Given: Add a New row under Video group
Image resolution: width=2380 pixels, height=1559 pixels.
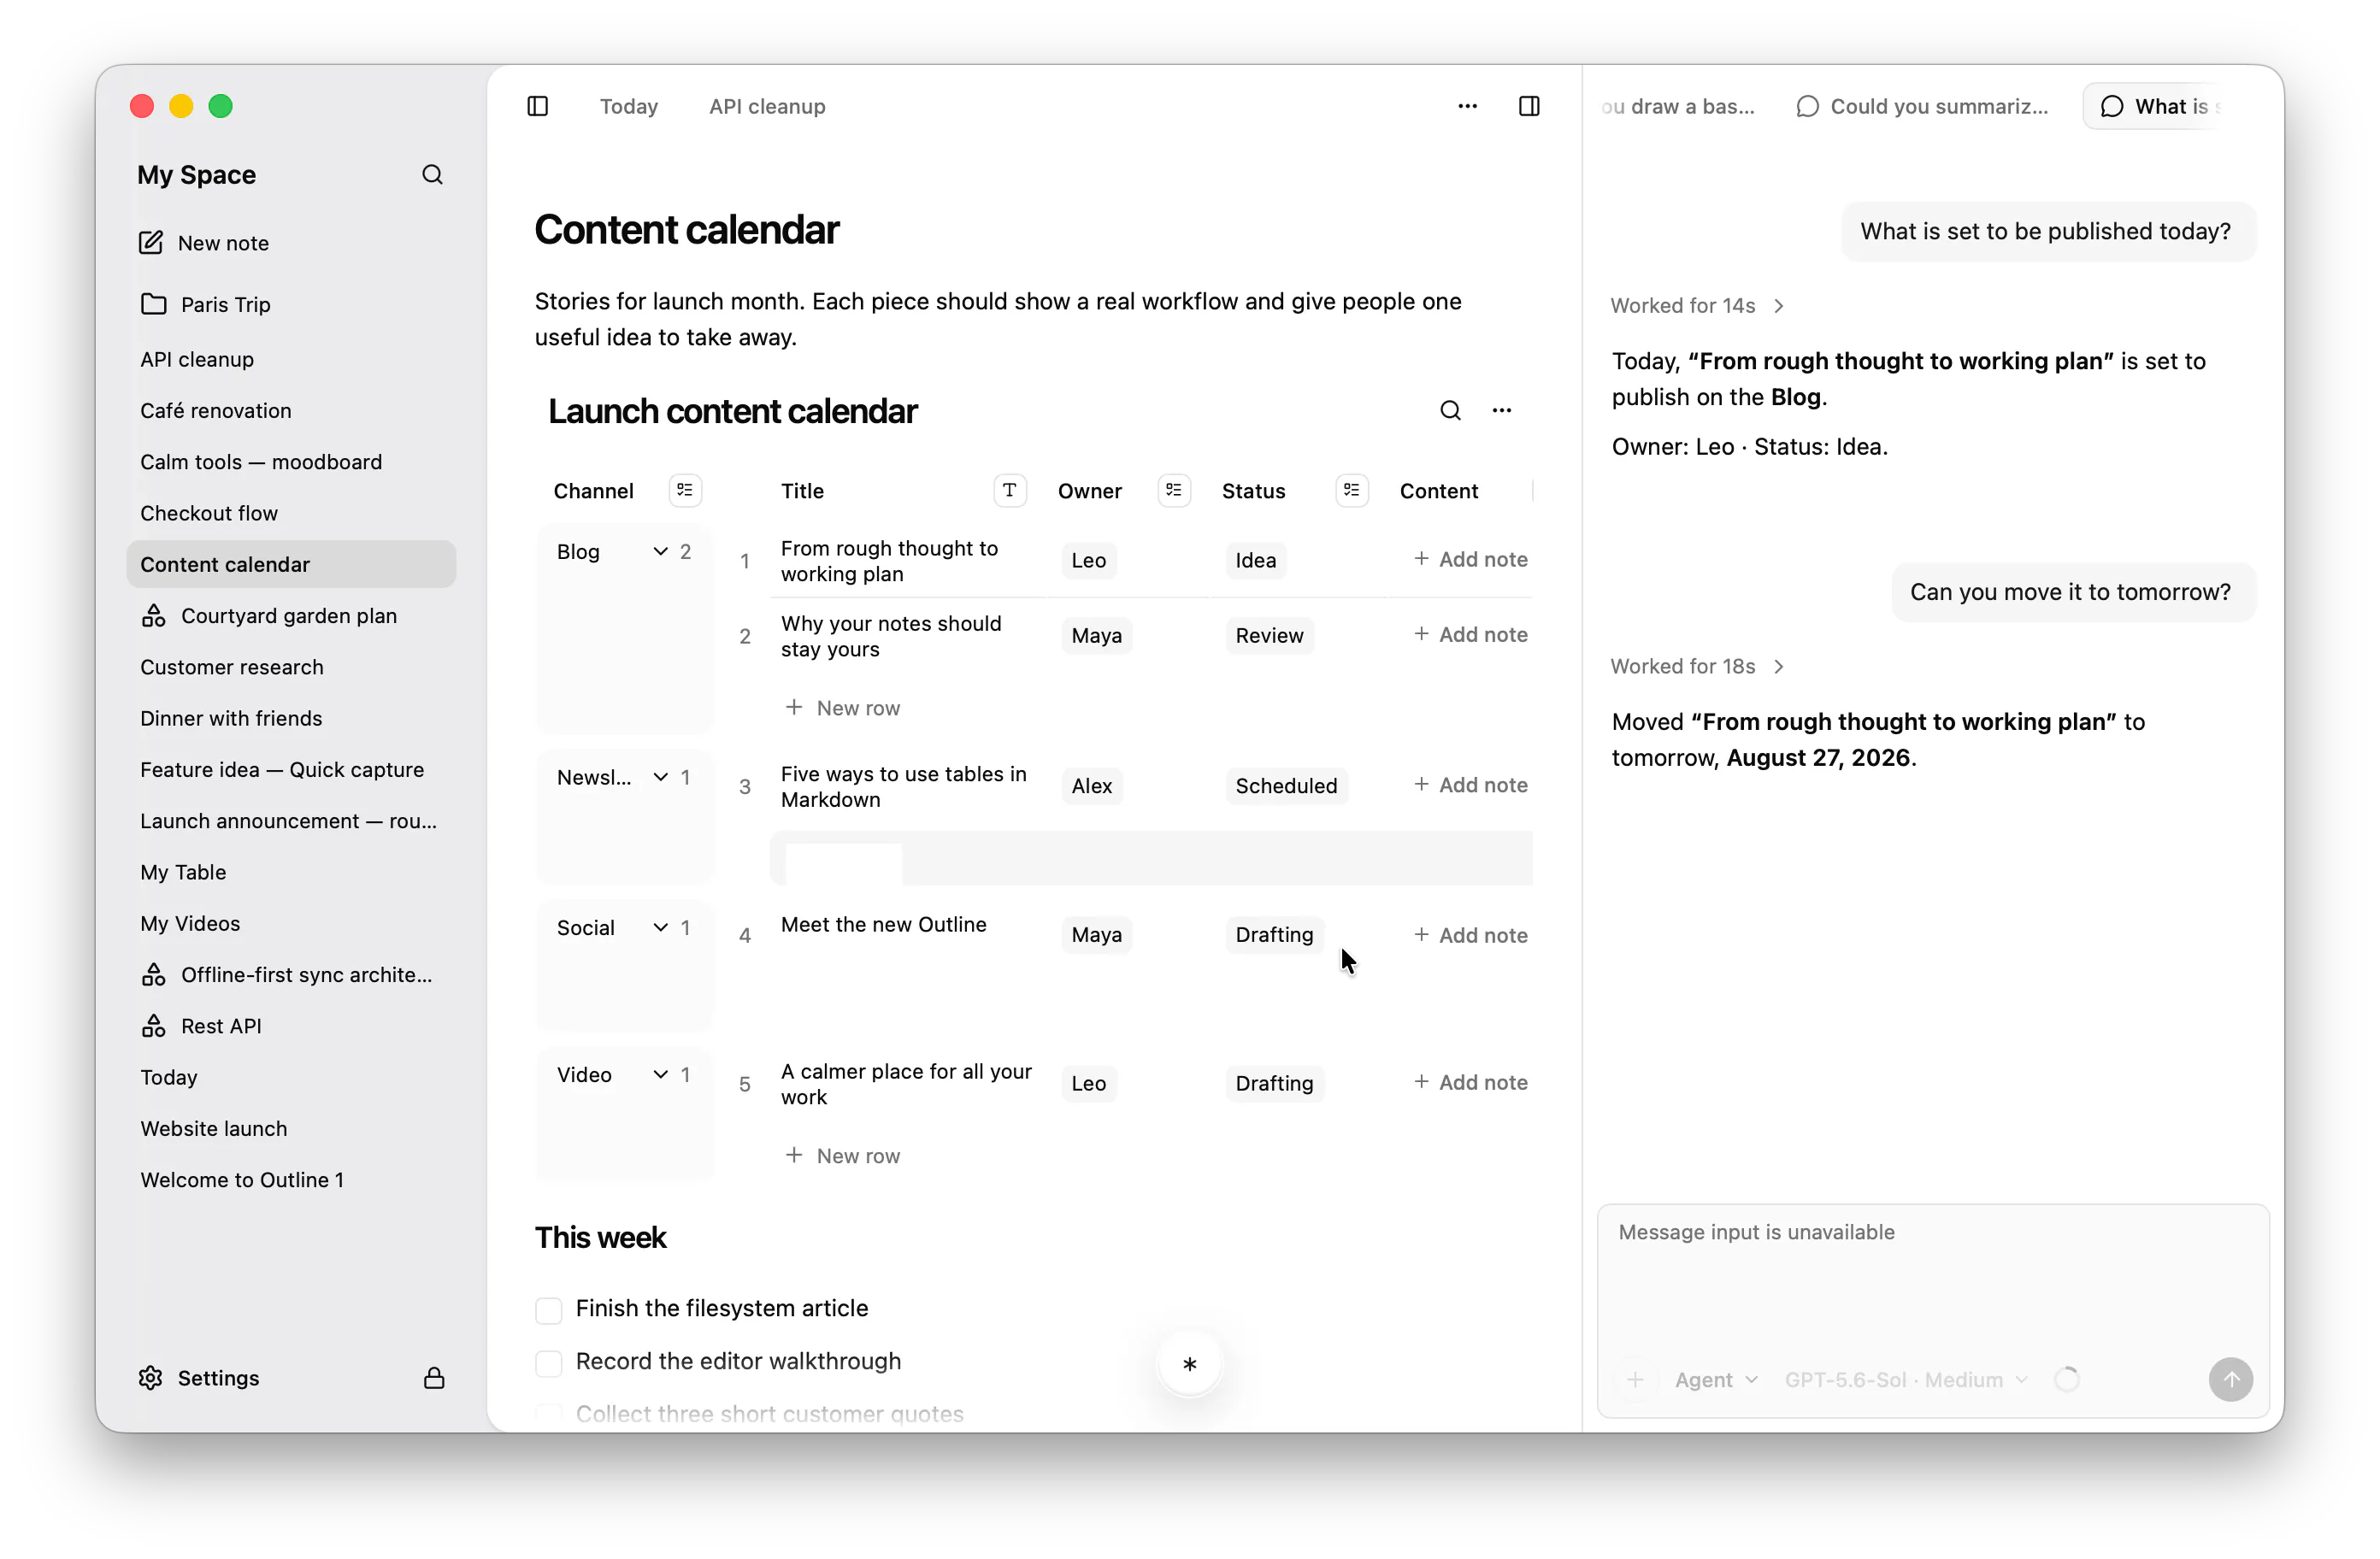Looking at the screenshot, I should click(x=842, y=1155).
